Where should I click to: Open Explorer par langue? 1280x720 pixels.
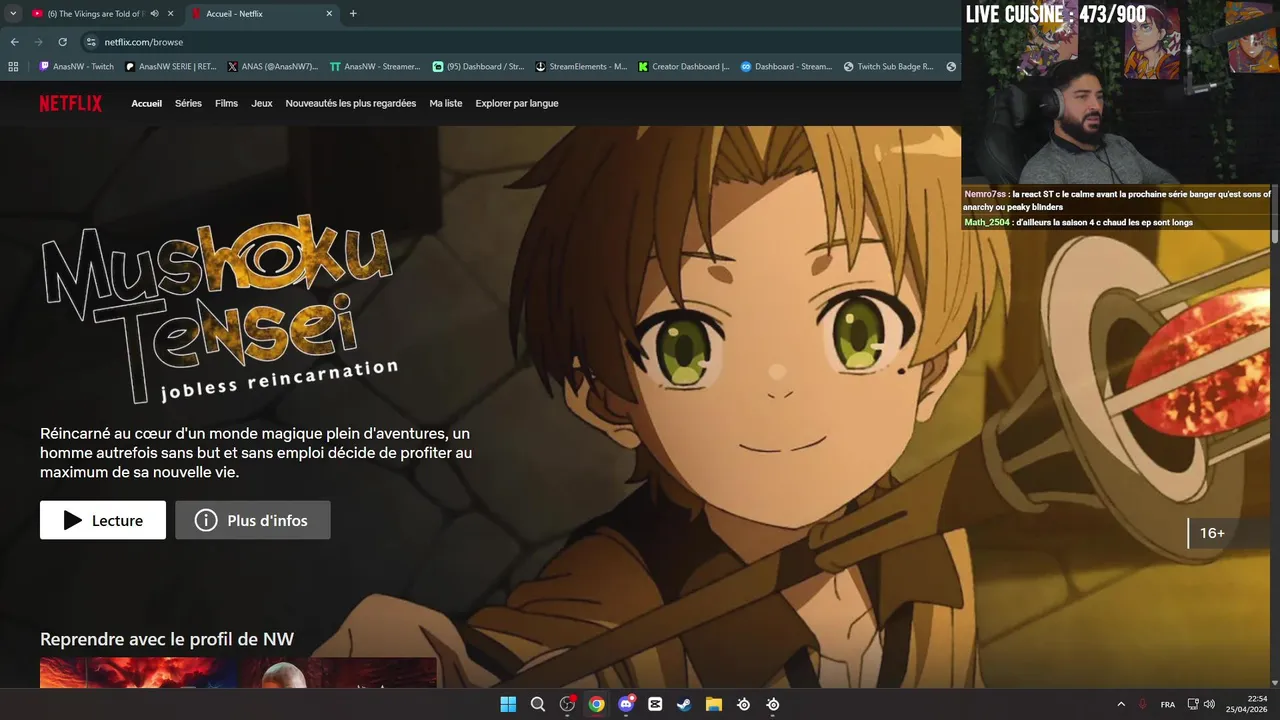[517, 104]
